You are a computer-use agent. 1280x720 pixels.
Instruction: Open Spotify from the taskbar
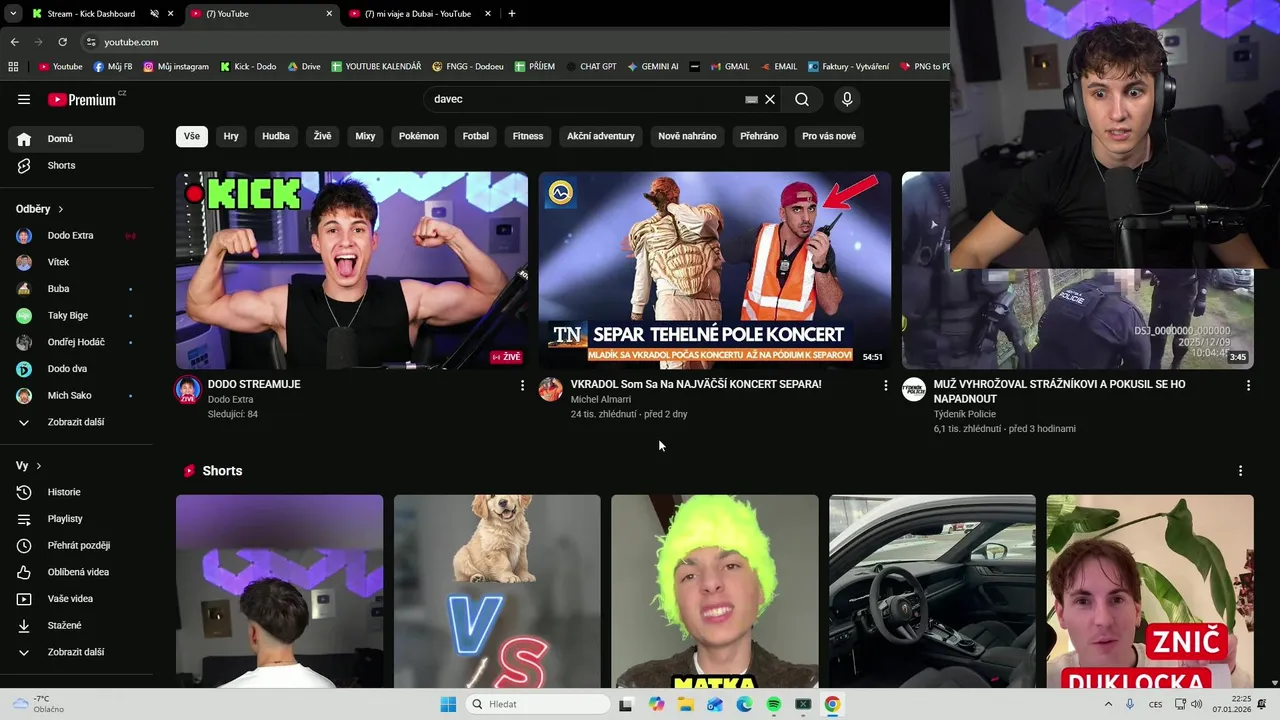point(774,704)
